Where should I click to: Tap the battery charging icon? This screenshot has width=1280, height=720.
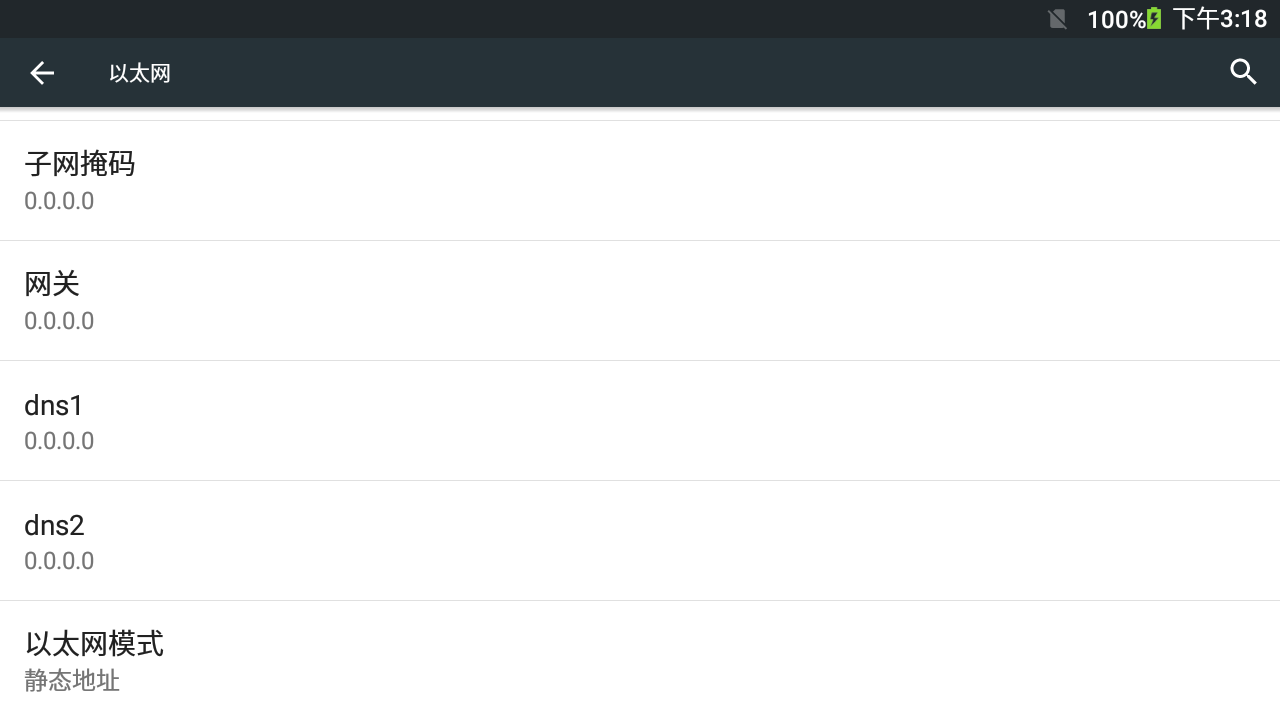click(x=1154, y=19)
